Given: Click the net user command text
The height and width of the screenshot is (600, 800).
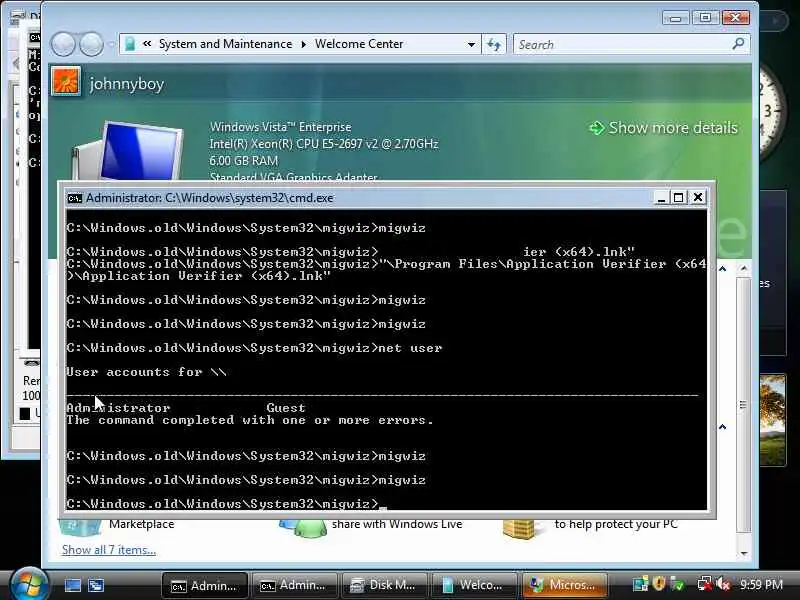Looking at the screenshot, I should click(410, 348).
